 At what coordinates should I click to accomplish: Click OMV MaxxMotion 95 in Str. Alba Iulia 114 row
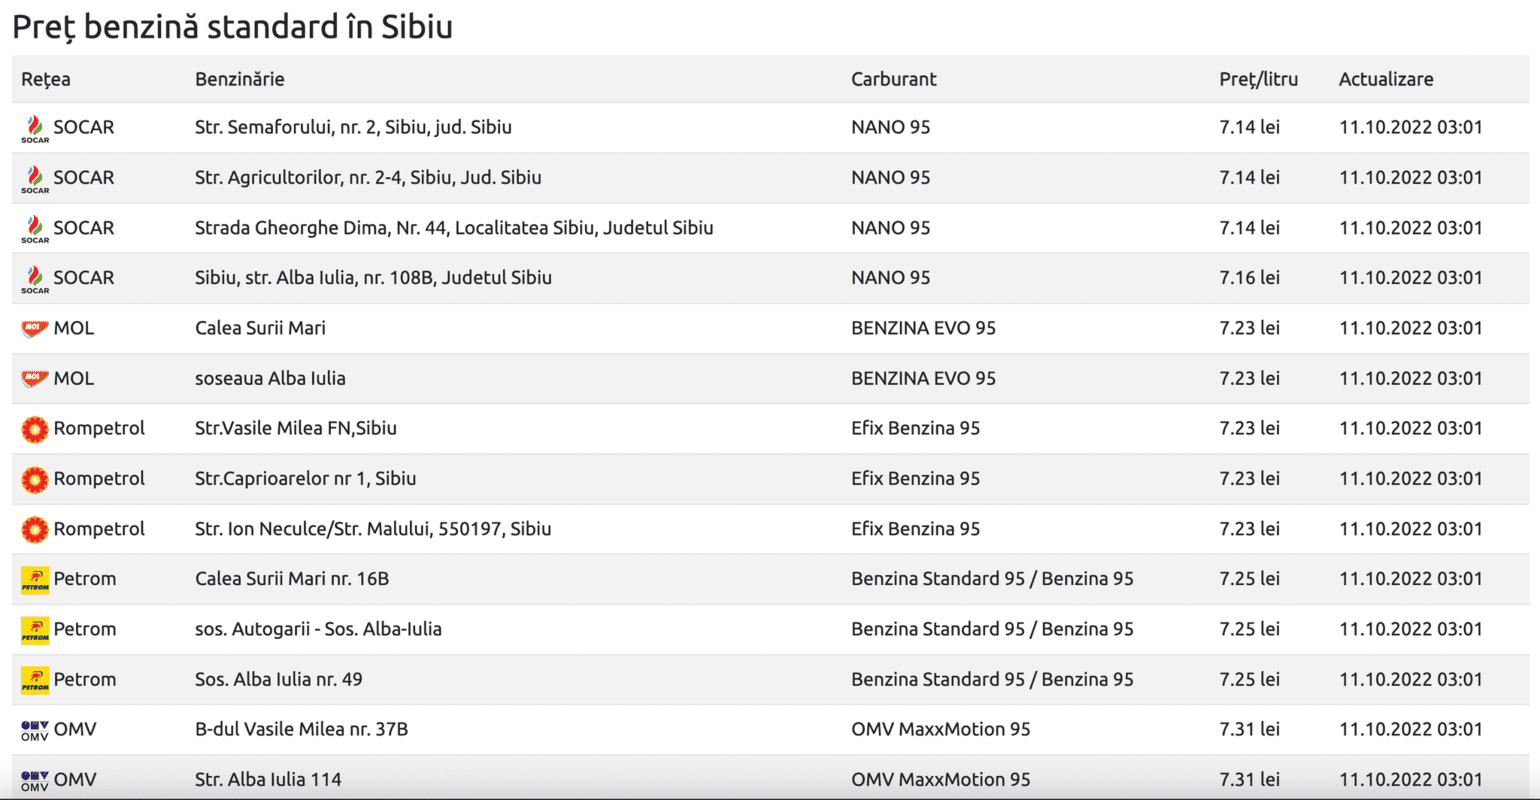pyautogui.click(x=941, y=779)
